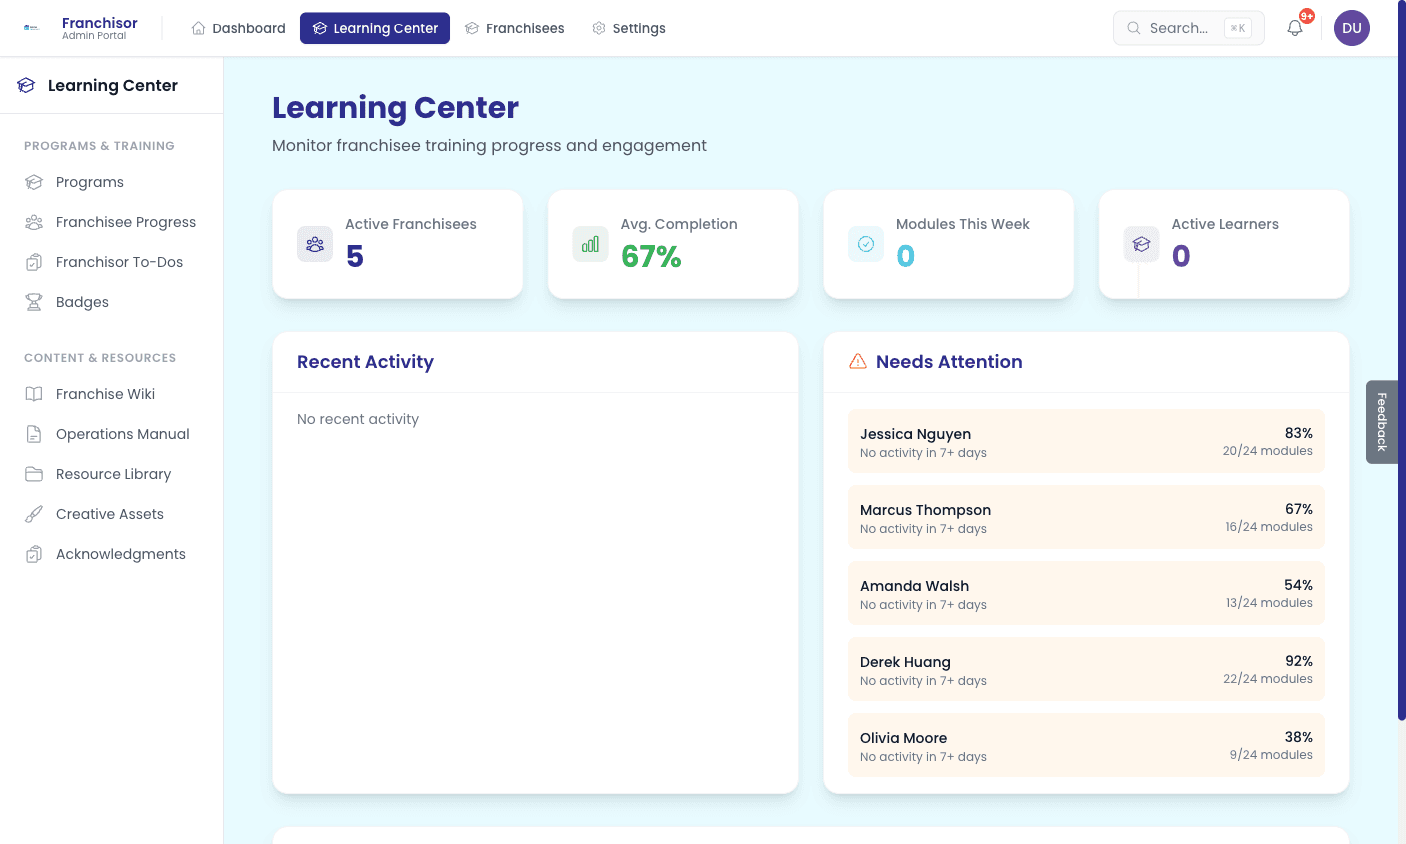This screenshot has height=844, width=1406.
Task: Open the Feedback side panel
Action: [x=1382, y=421]
